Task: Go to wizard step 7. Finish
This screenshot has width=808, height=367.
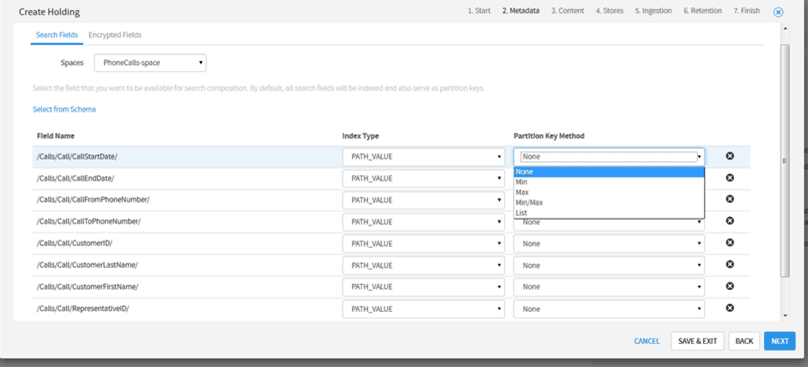Action: [747, 11]
